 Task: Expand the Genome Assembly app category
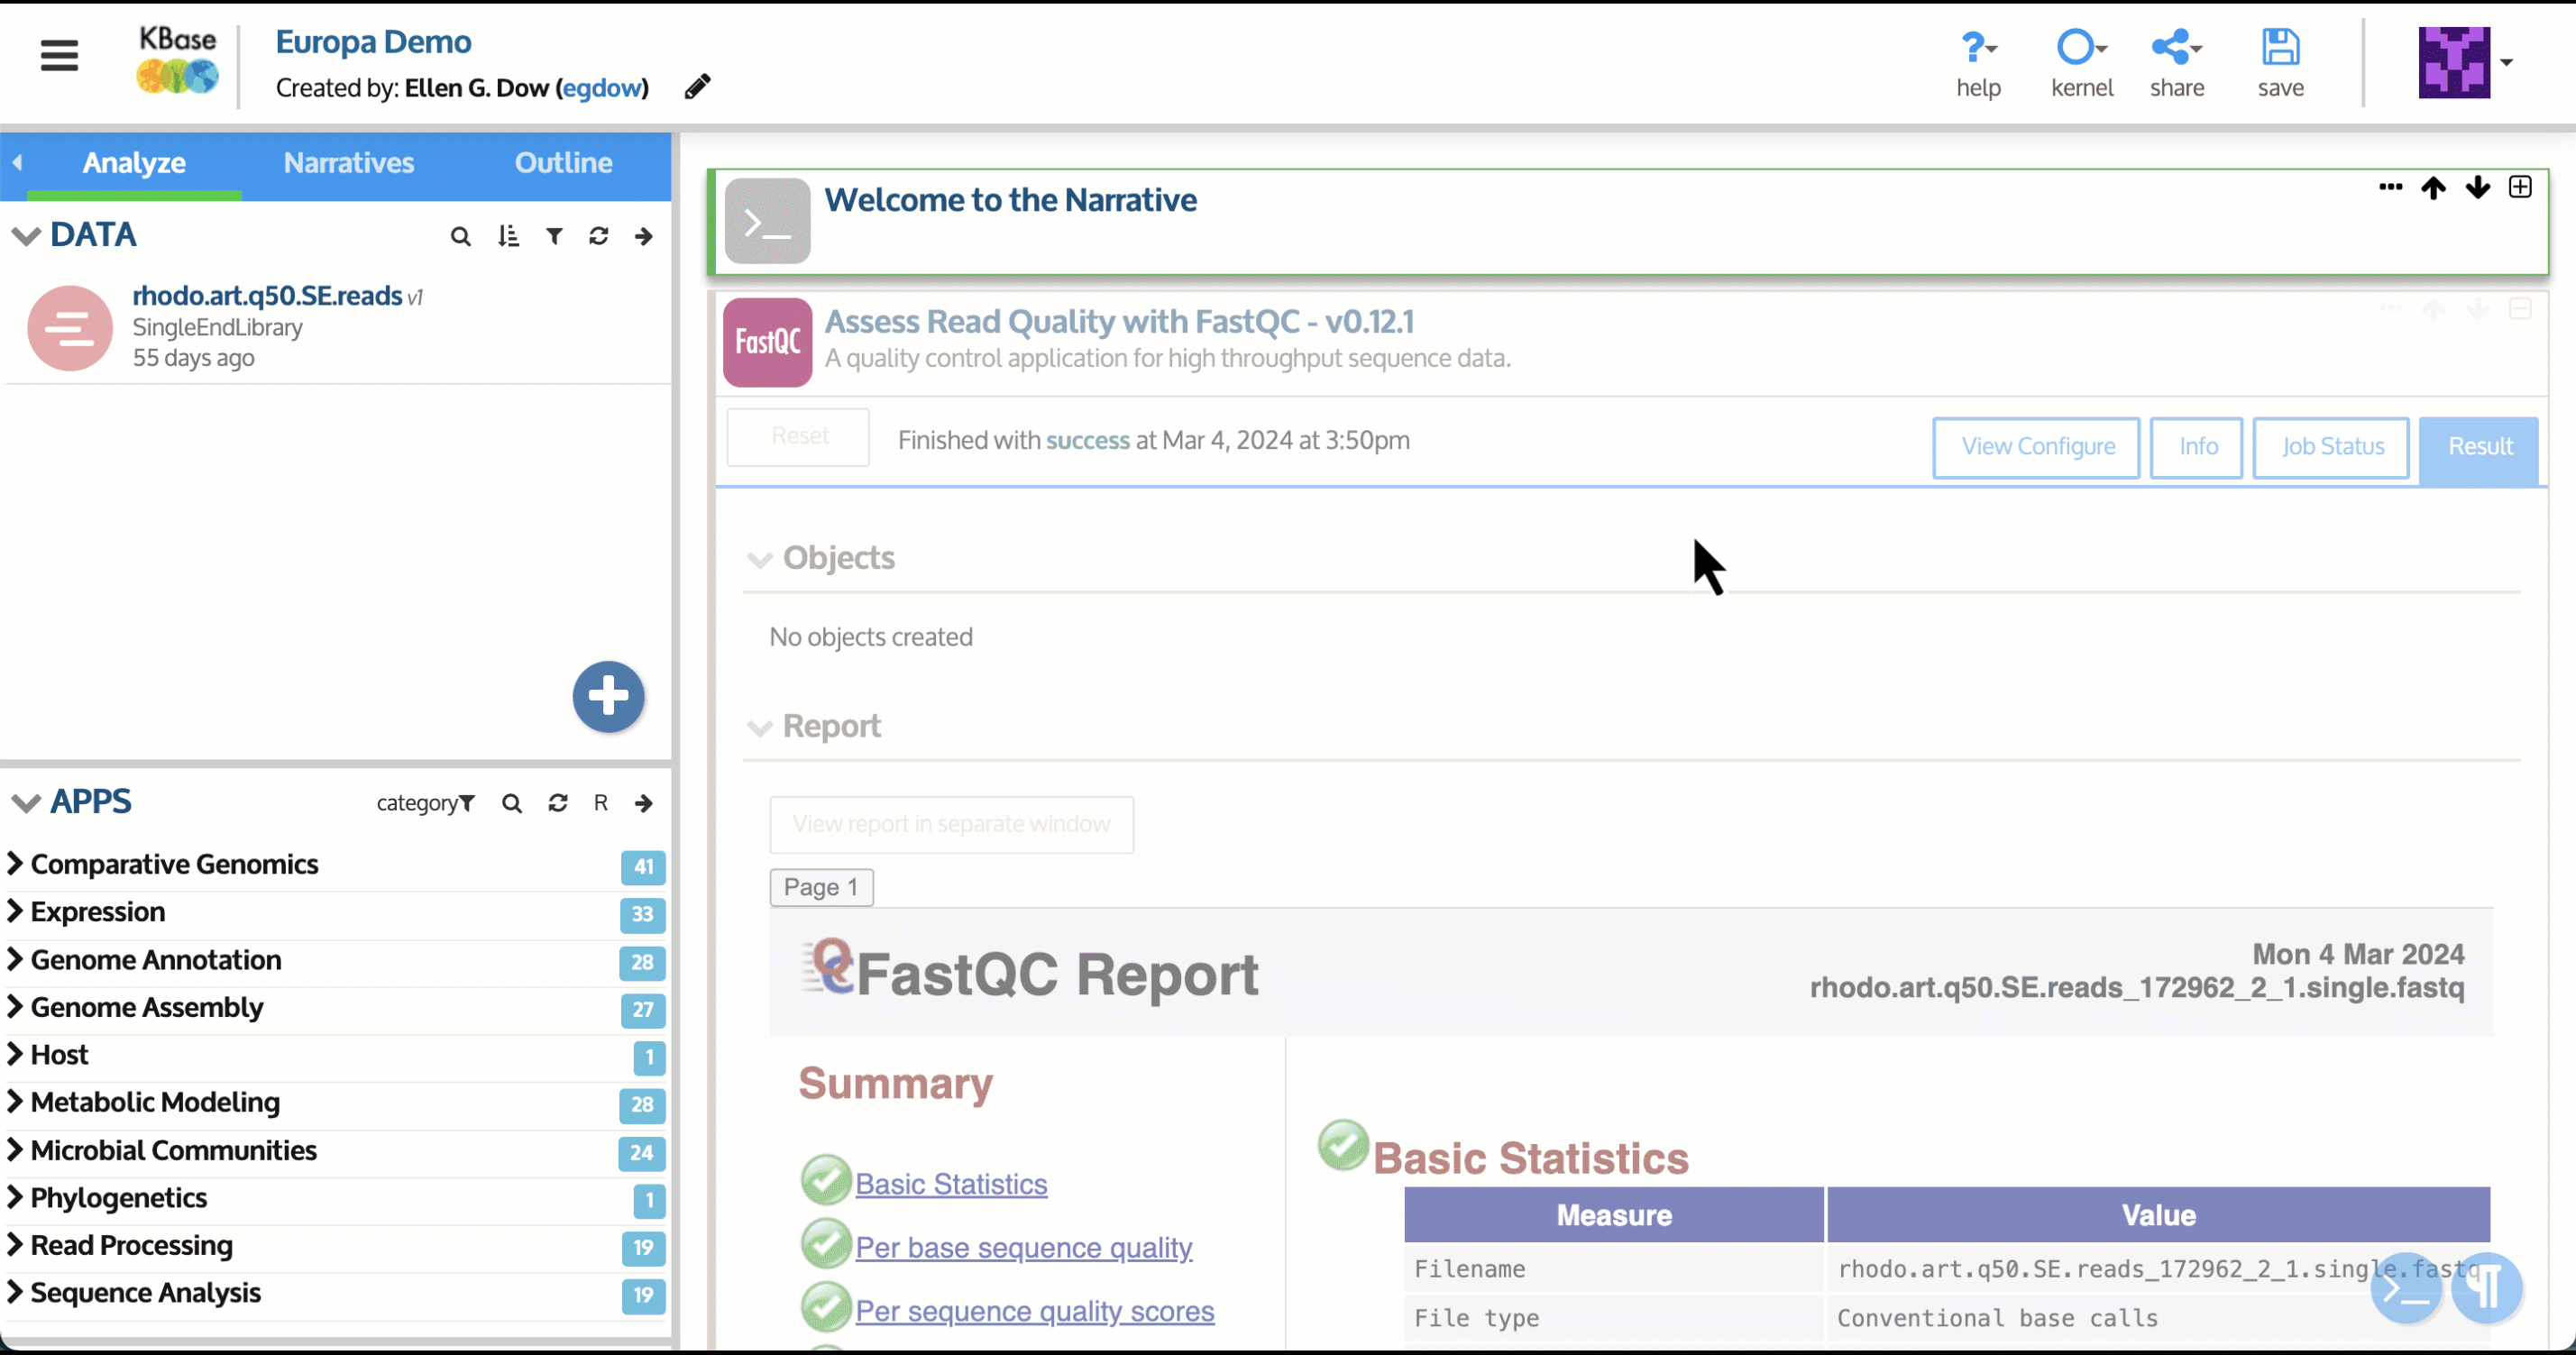pos(146,1008)
